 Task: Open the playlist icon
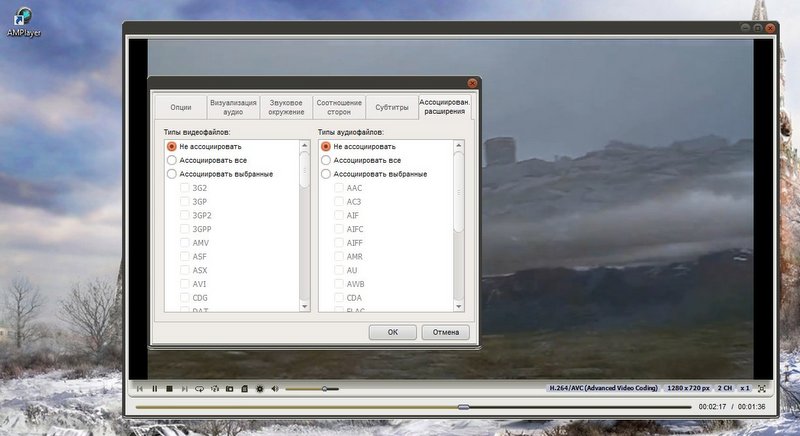pos(244,389)
